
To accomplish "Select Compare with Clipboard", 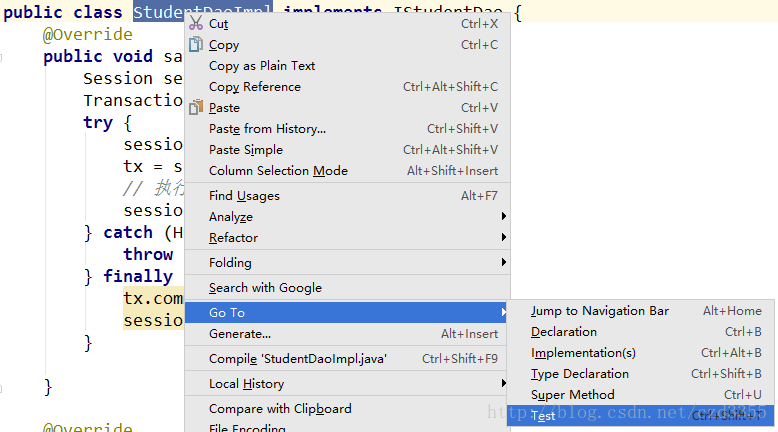I will click(280, 409).
